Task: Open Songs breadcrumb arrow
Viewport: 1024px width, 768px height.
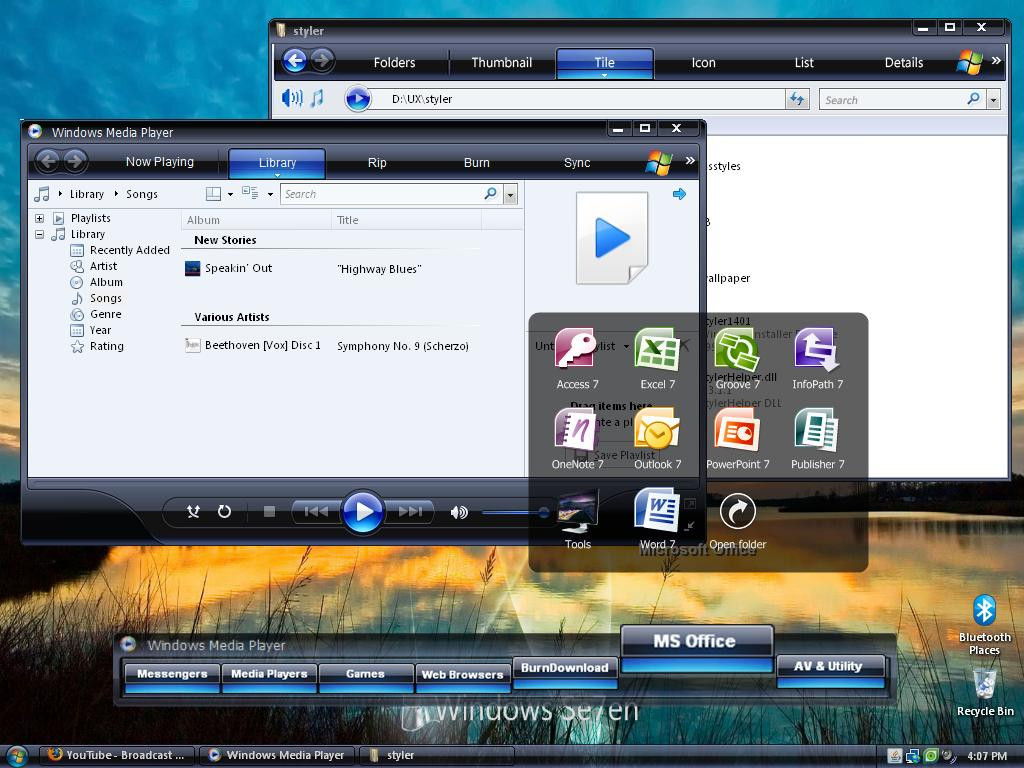Action: point(116,193)
